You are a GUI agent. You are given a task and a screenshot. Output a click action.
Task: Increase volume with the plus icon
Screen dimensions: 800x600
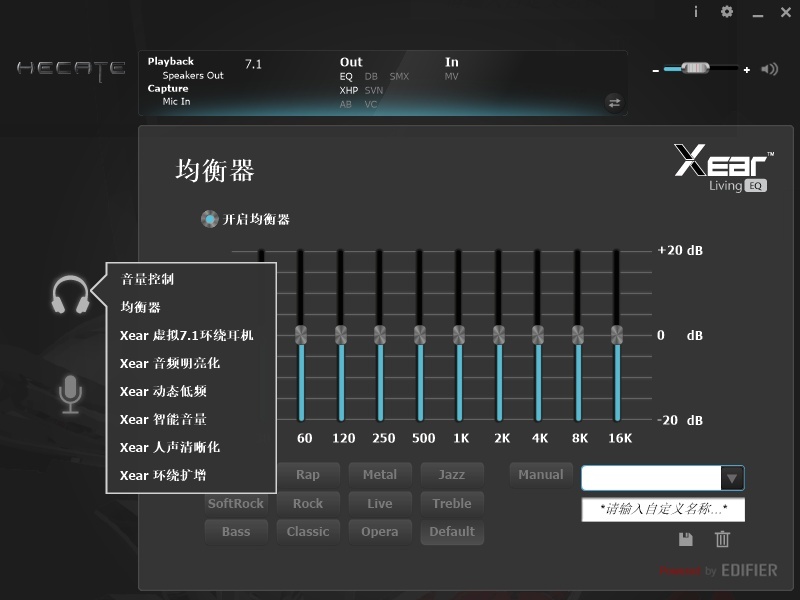pyautogui.click(x=747, y=70)
